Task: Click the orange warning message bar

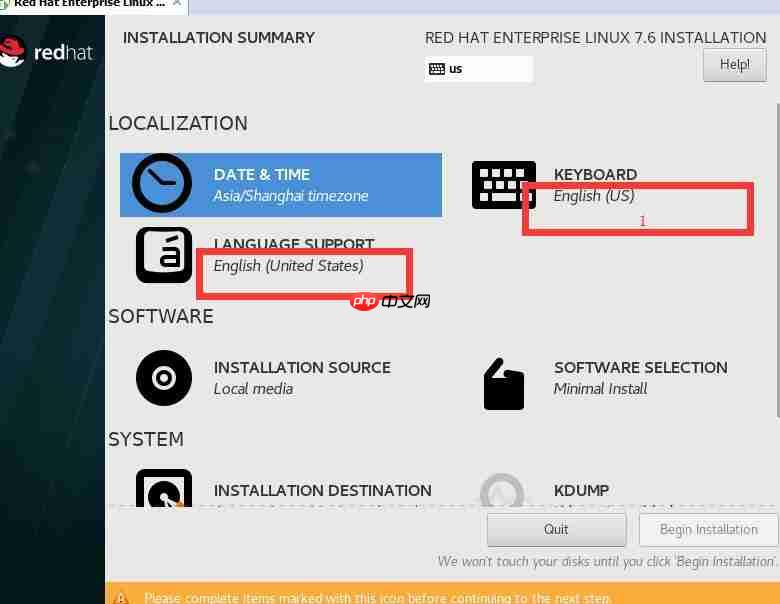Action: click(x=442, y=594)
